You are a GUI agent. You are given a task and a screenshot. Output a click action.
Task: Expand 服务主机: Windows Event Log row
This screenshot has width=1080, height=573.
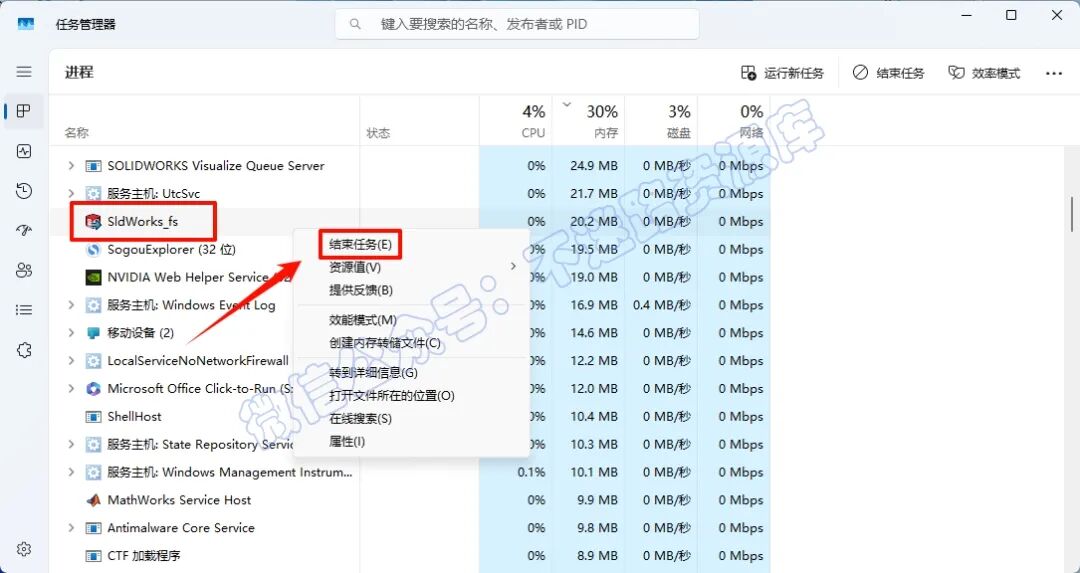70,305
